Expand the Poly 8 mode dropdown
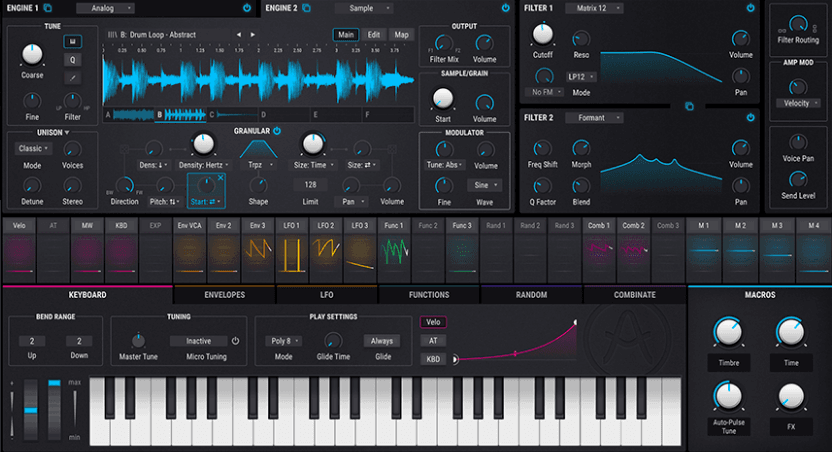Screen dimensions: 832x452 tap(281, 341)
